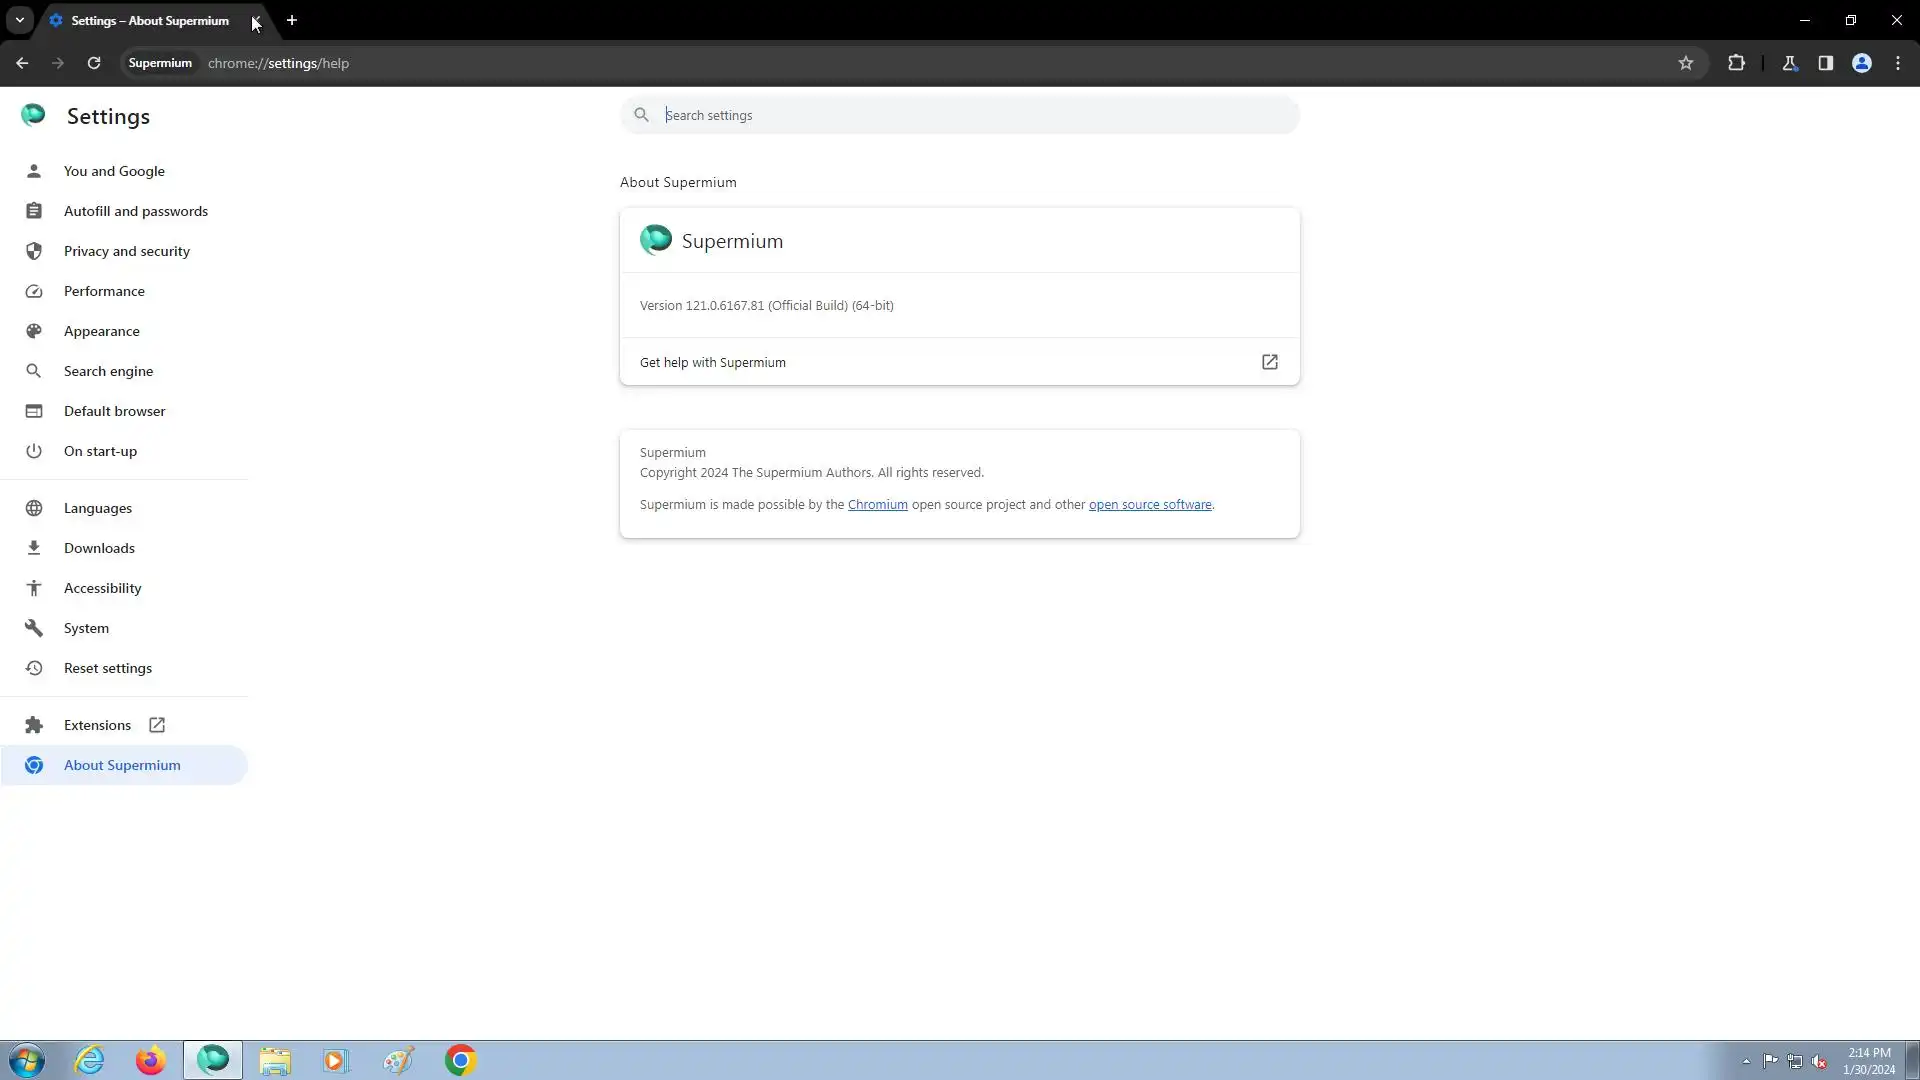Focus the Search settings field
The height and width of the screenshot is (1080, 1920).
pyautogui.click(x=975, y=115)
